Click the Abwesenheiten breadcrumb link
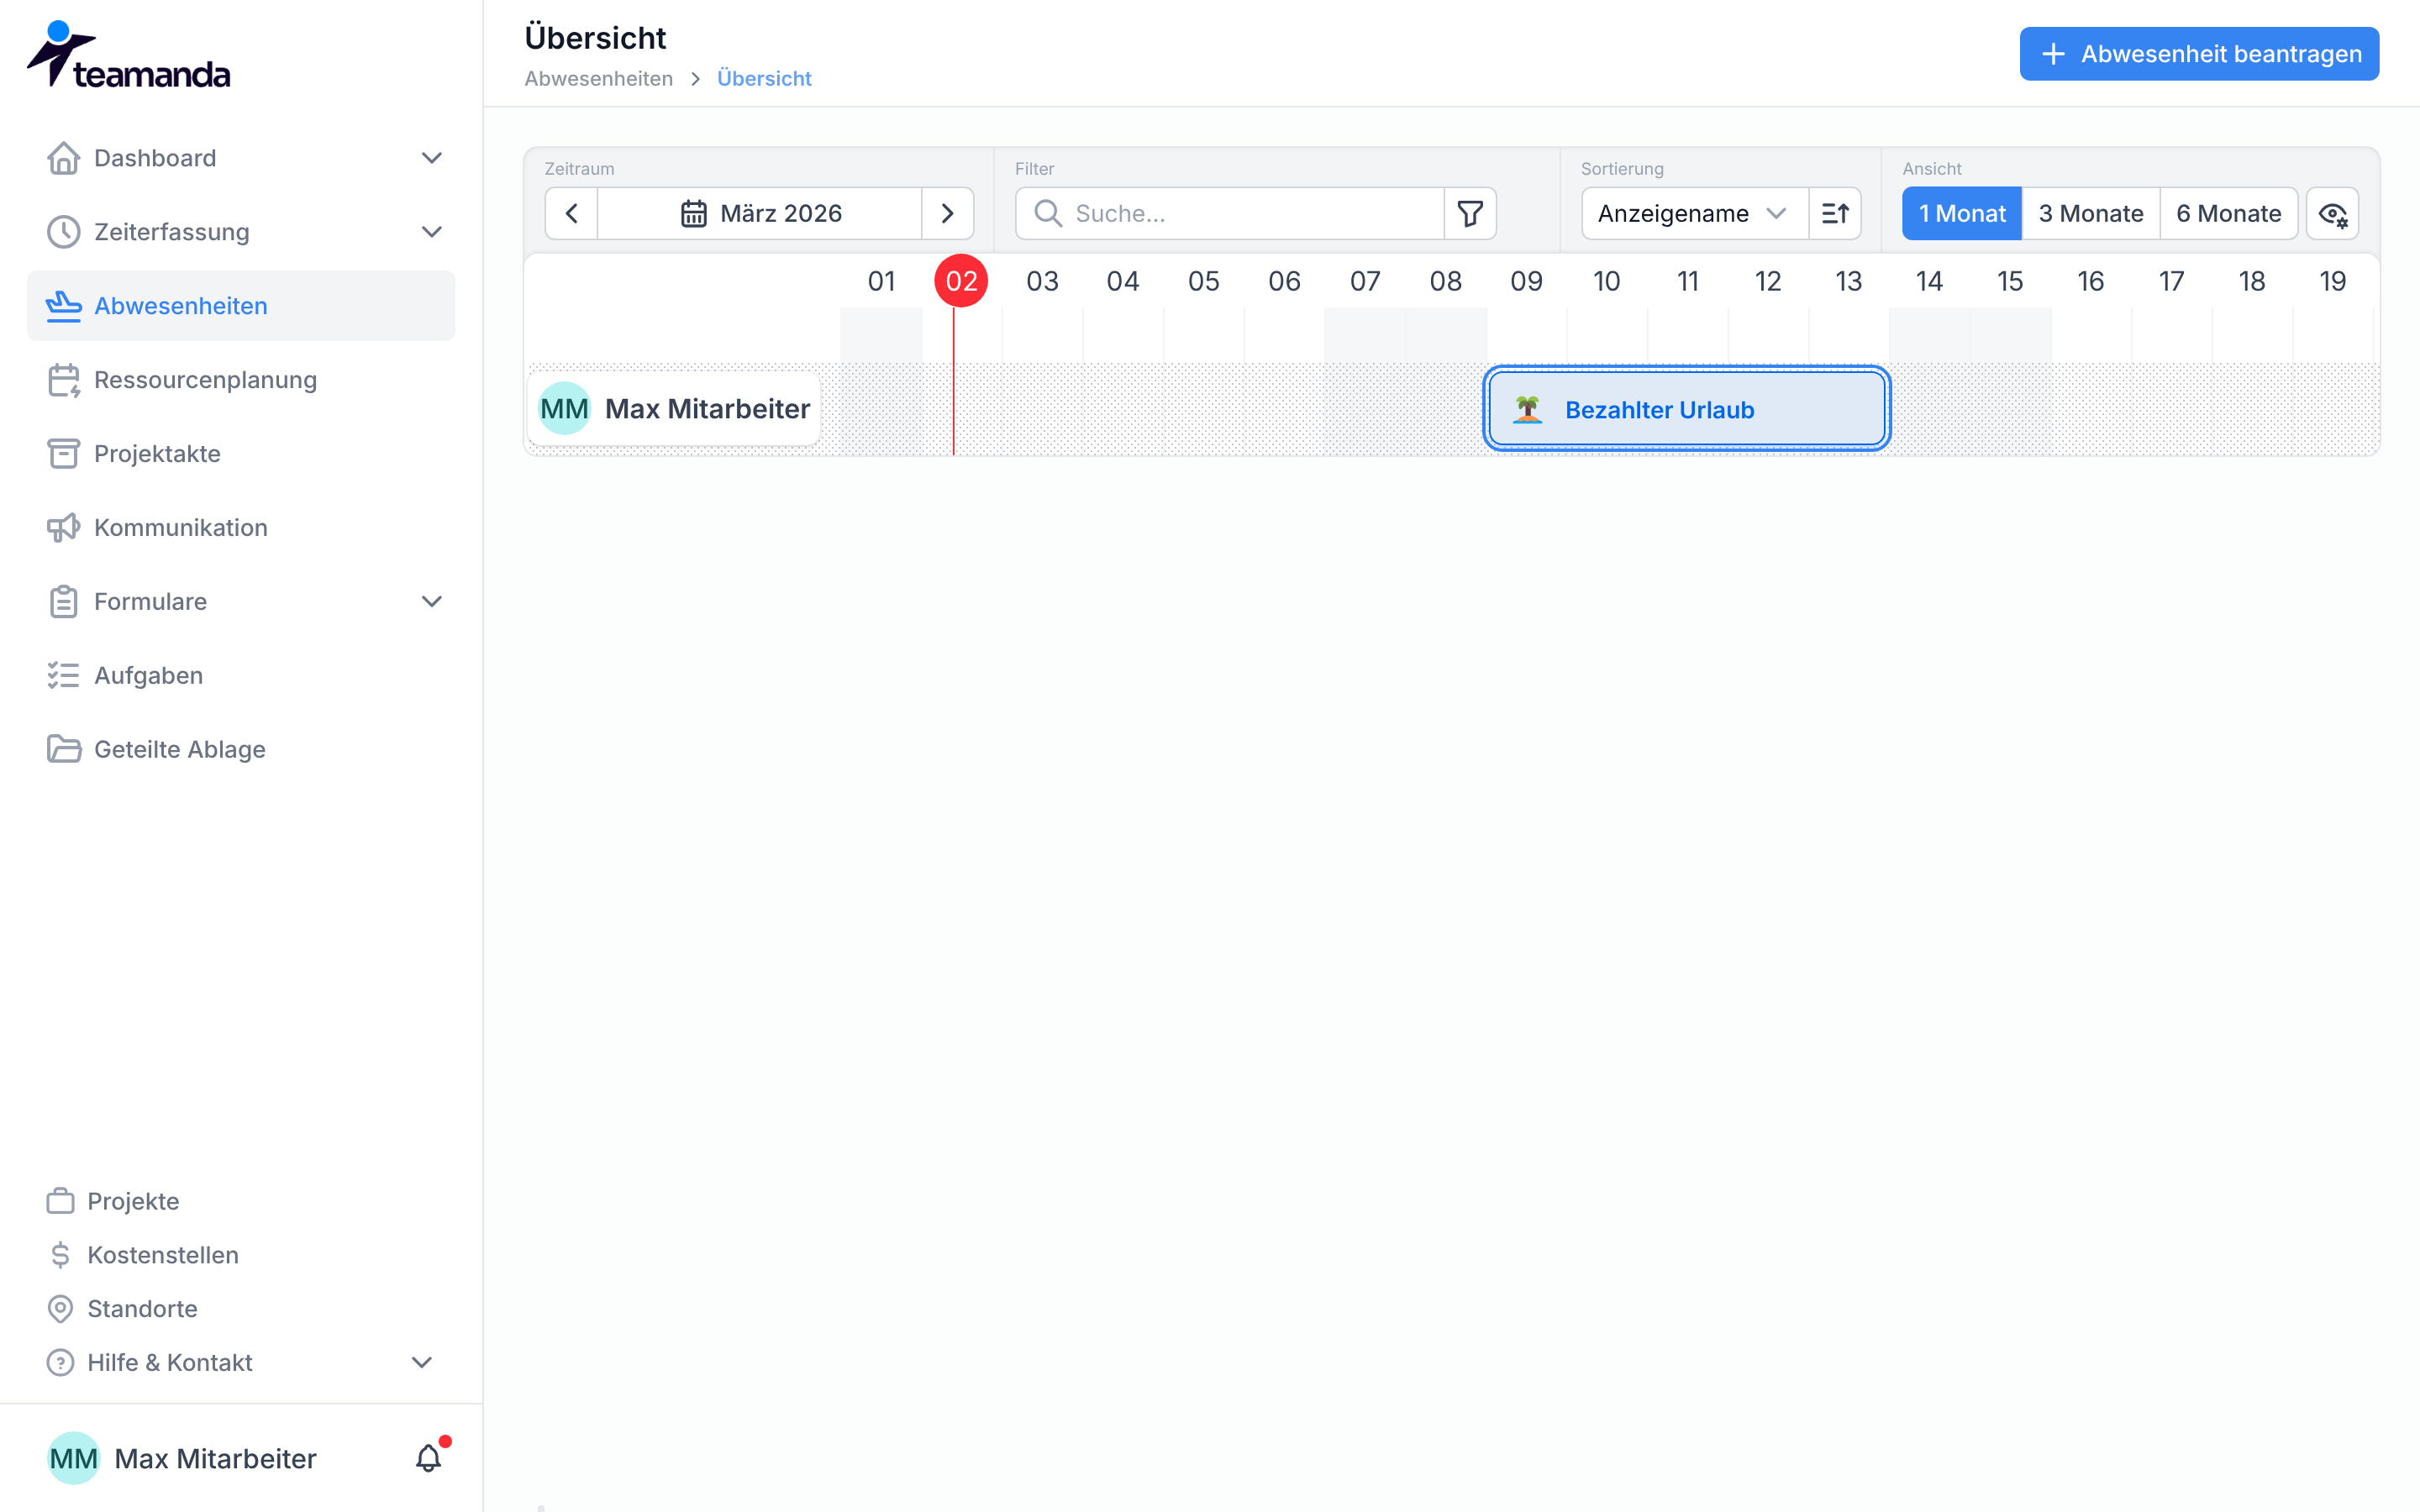 599,78
